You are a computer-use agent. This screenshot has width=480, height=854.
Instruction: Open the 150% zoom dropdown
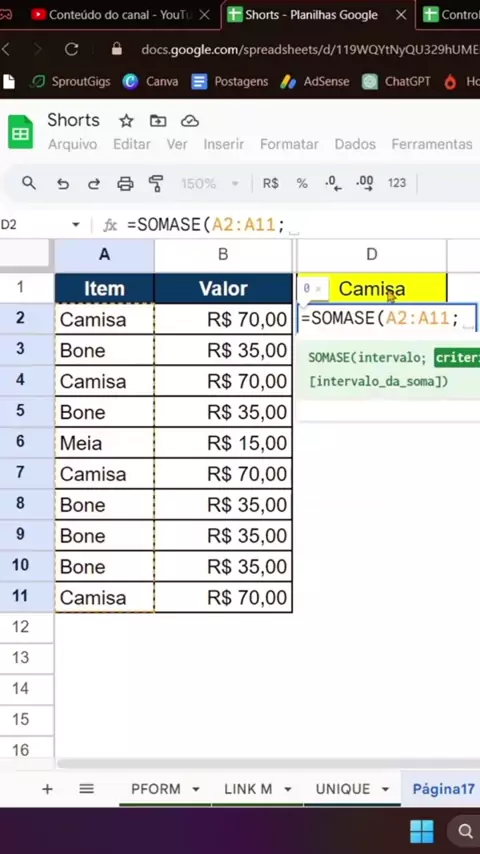[x=210, y=184]
